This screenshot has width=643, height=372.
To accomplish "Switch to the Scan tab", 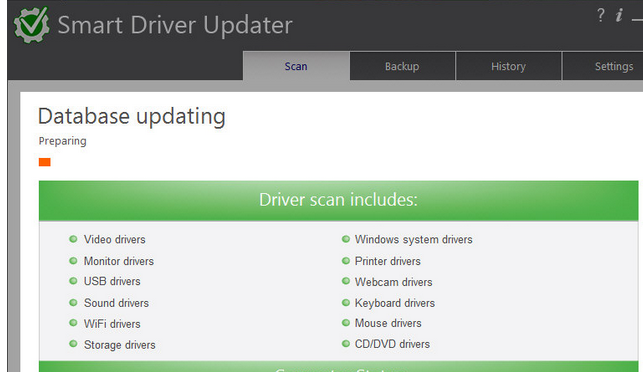I will click(296, 66).
